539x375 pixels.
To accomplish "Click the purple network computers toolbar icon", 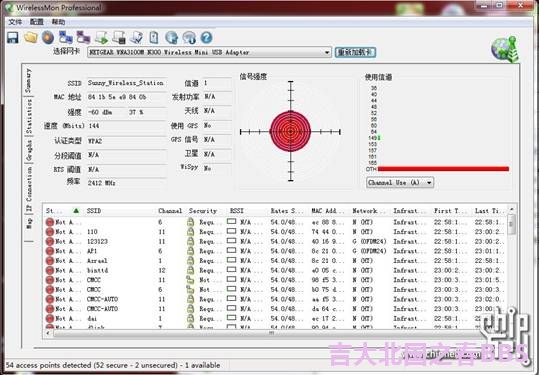I will [83, 37].
